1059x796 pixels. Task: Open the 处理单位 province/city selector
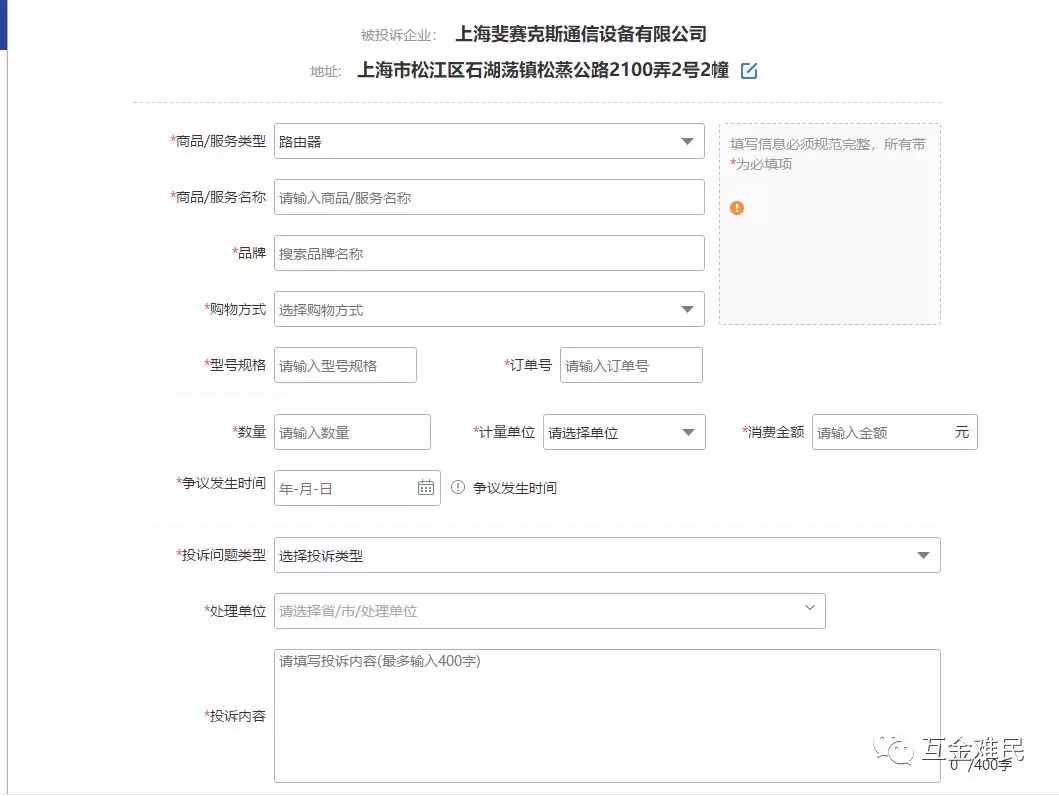pyautogui.click(x=550, y=611)
